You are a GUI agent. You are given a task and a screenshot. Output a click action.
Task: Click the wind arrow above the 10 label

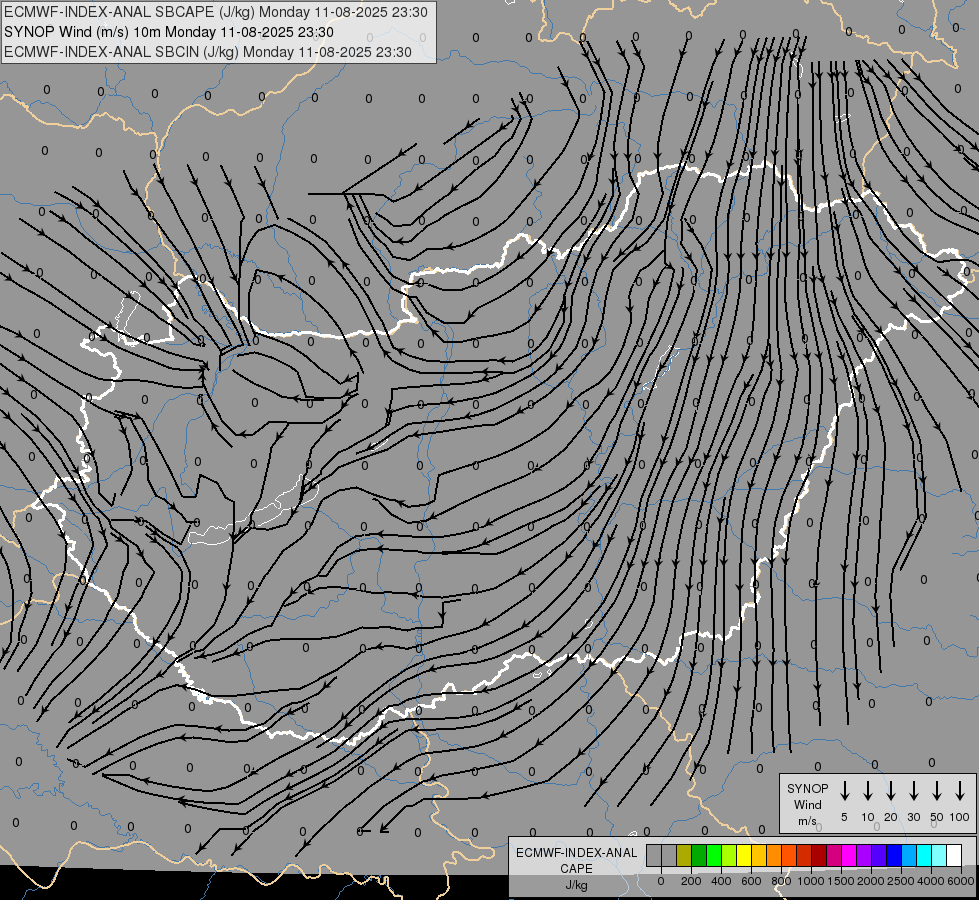[x=868, y=791]
